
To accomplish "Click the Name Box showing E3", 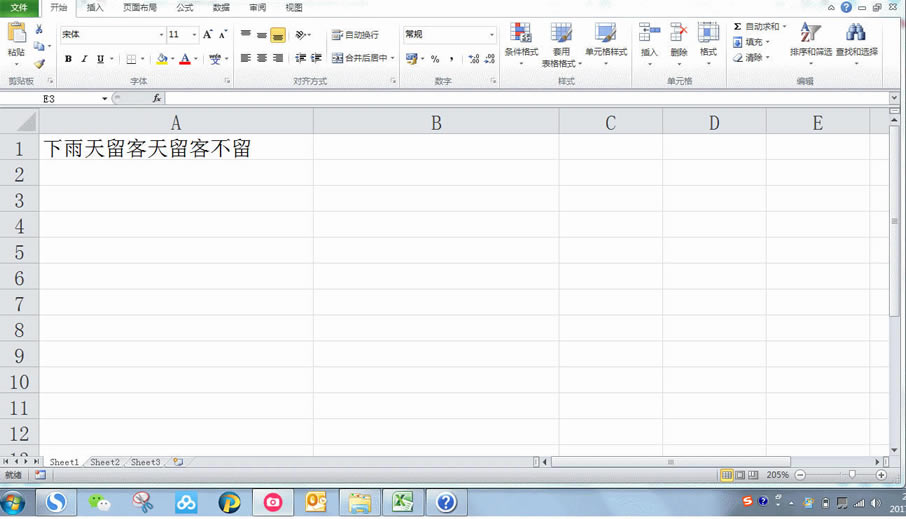I will [x=49, y=99].
